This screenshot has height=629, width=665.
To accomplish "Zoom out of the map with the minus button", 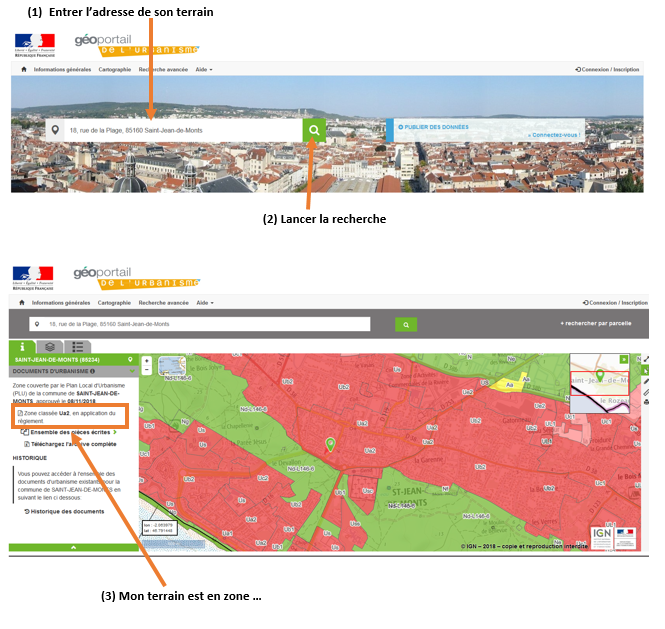I will pos(147,369).
